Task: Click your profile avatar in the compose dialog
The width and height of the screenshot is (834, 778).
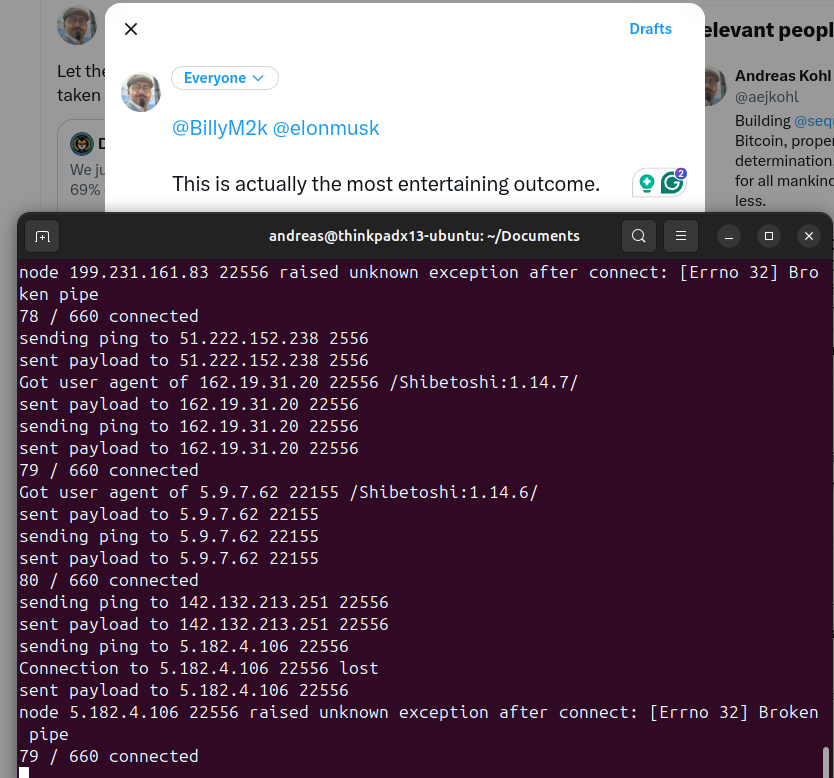Action: point(141,92)
